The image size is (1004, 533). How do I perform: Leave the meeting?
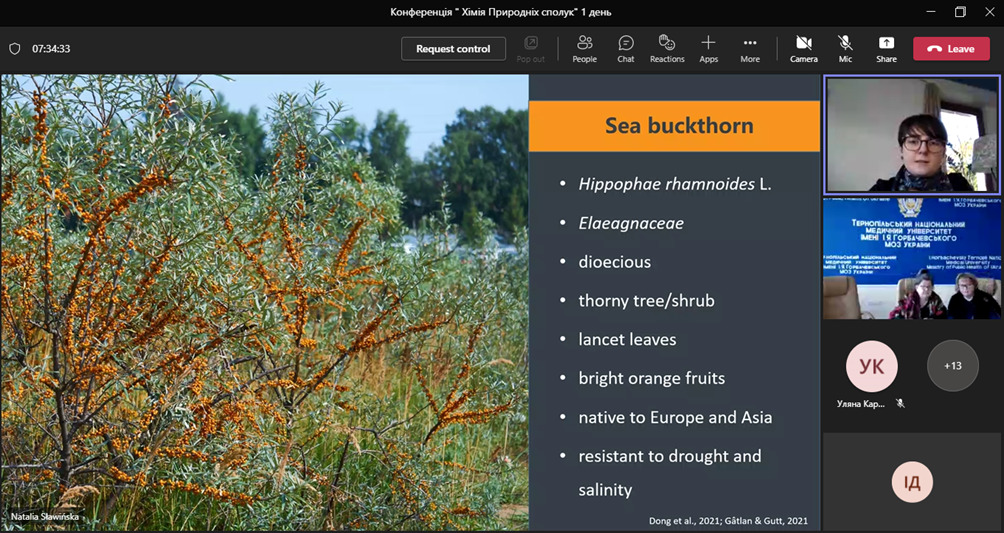point(951,48)
